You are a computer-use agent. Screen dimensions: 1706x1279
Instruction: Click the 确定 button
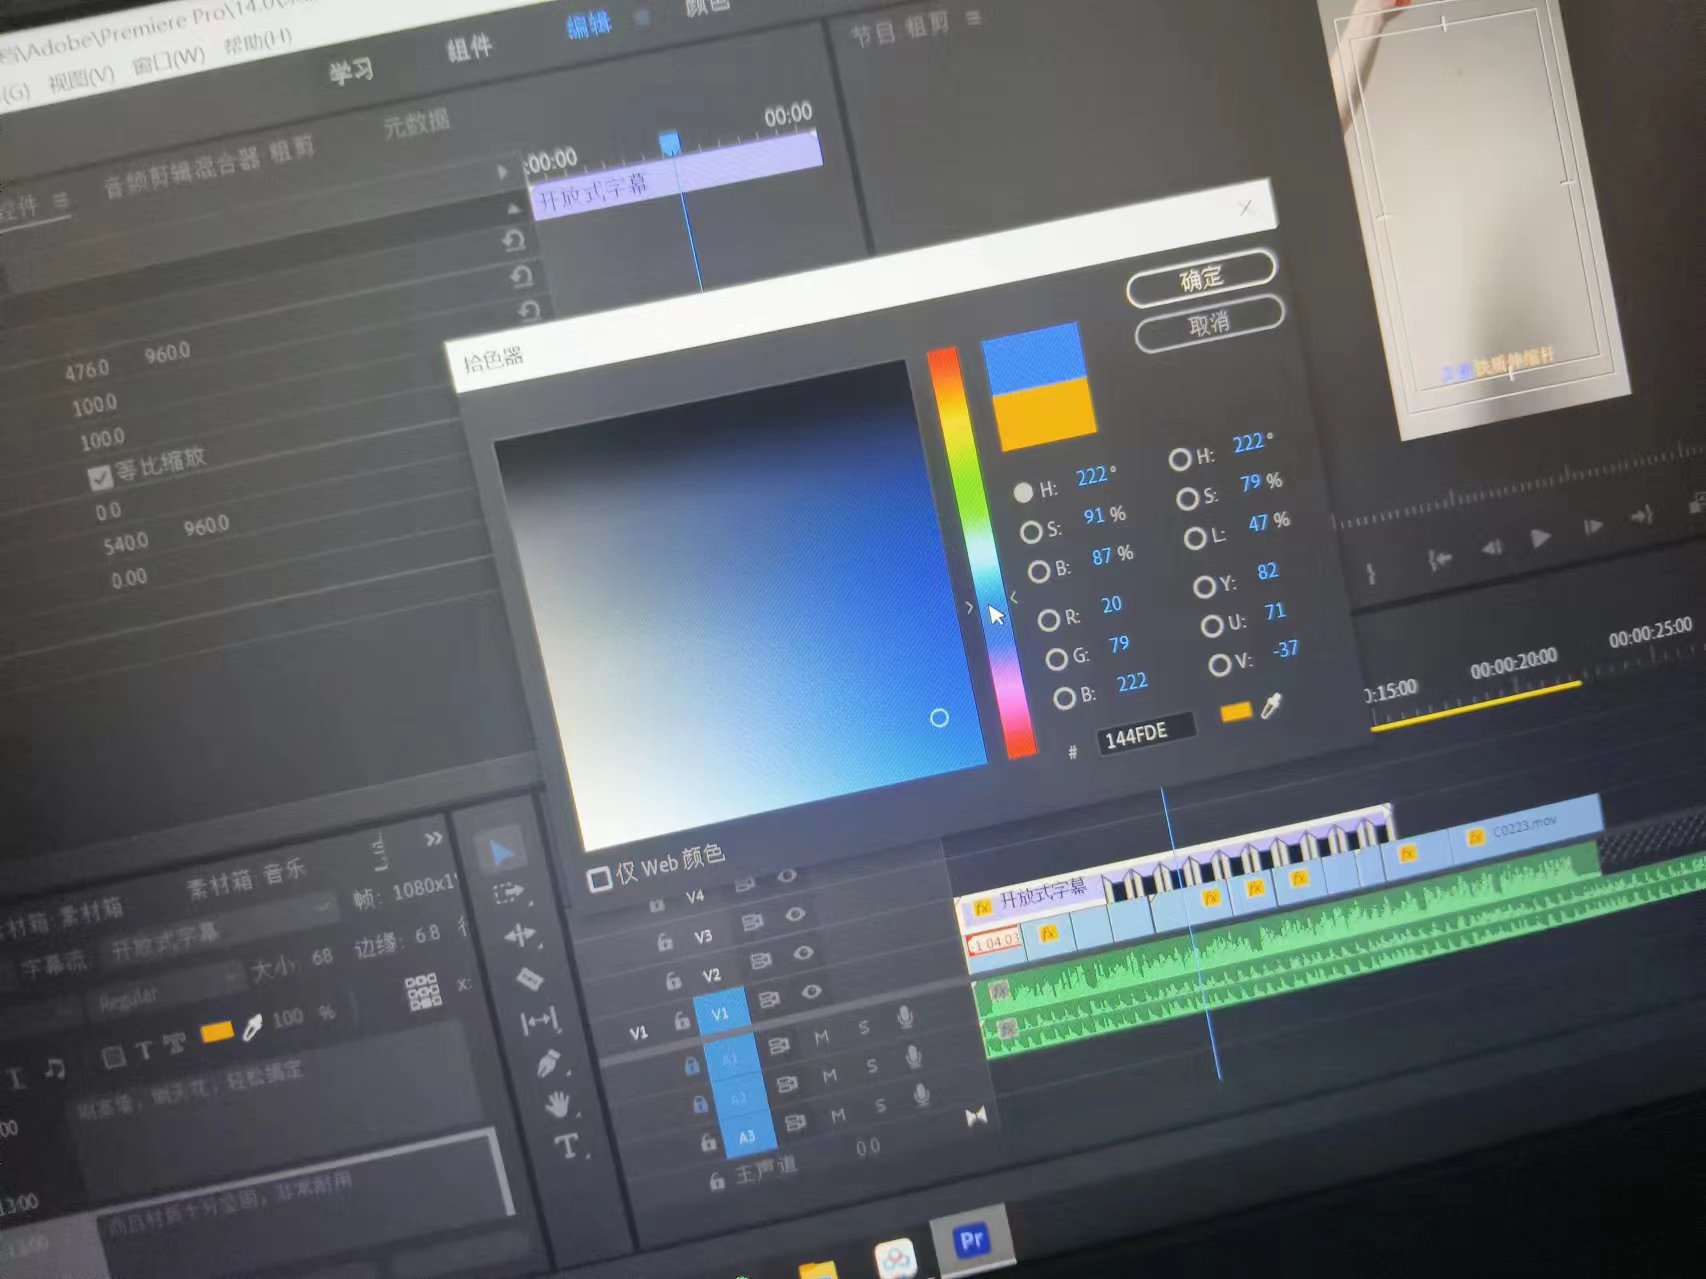coord(1201,277)
